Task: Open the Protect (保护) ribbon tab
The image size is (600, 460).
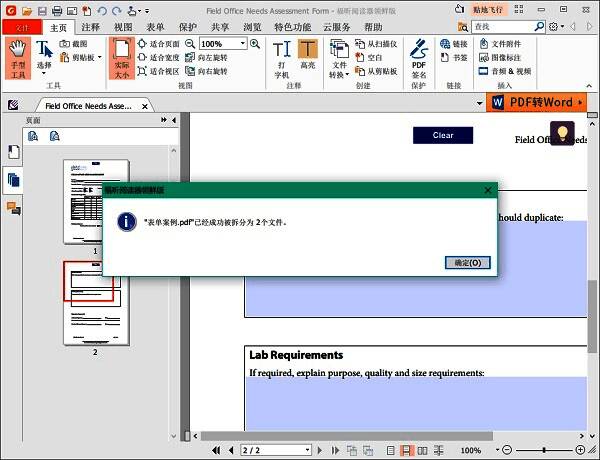Action: click(187, 27)
